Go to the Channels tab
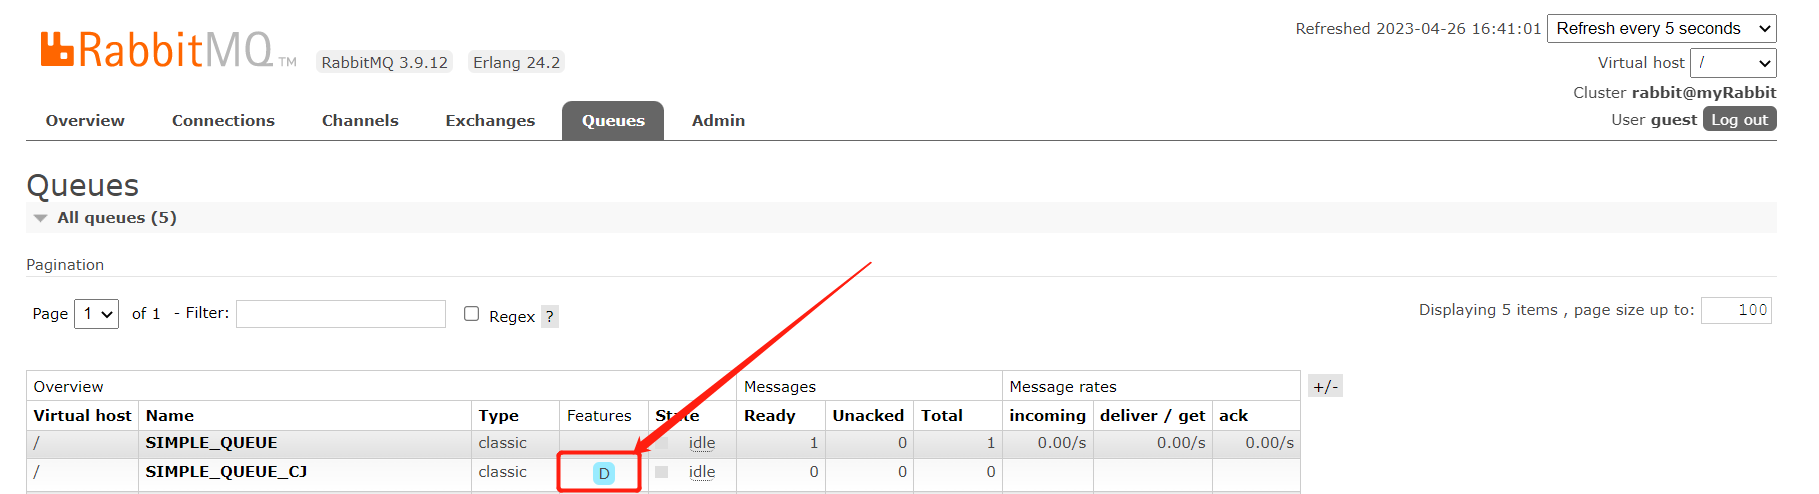 click(x=360, y=121)
